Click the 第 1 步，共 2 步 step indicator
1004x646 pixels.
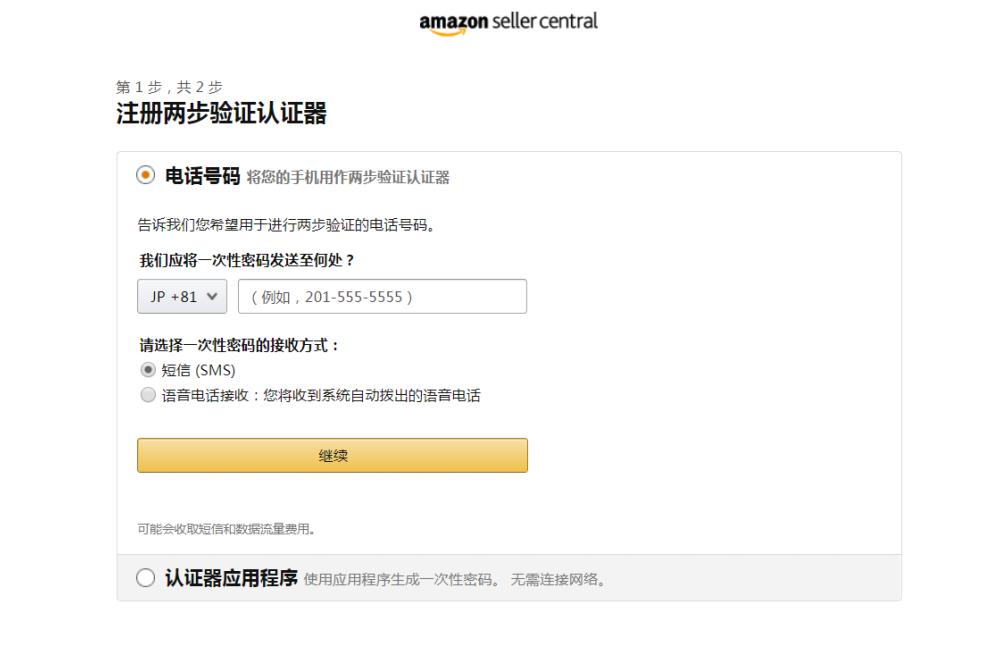pos(169,87)
